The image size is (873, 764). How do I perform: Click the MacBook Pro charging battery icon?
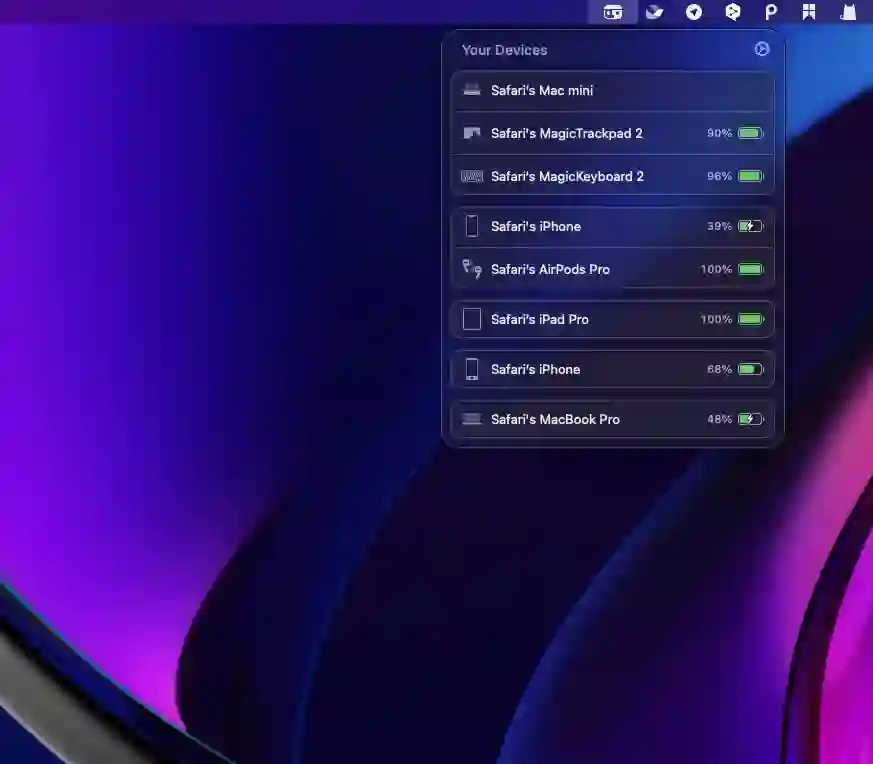click(751, 419)
